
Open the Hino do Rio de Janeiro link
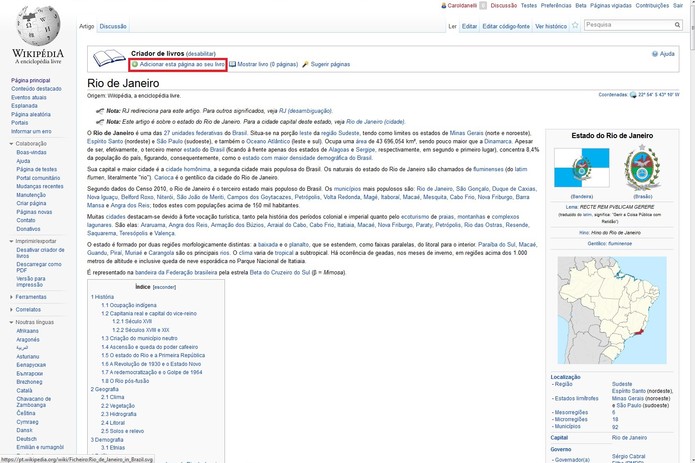click(x=616, y=233)
